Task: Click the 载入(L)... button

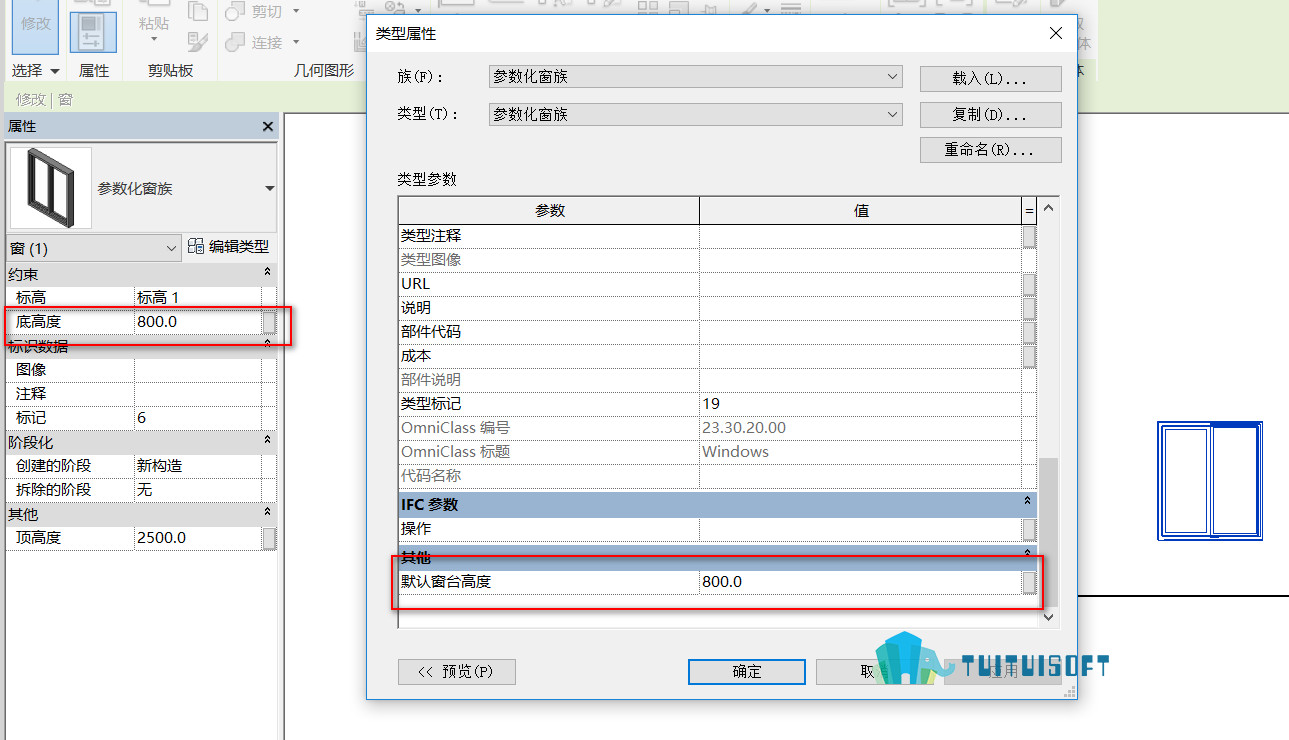Action: [x=990, y=78]
